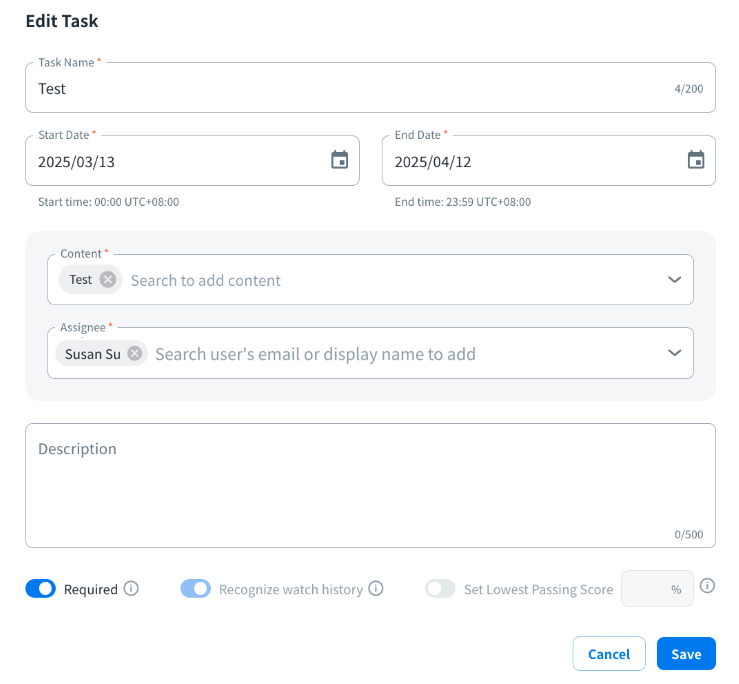Screen dimensions: 739x684
Task: Click info icon next to passing score percentage
Action: pos(707,586)
